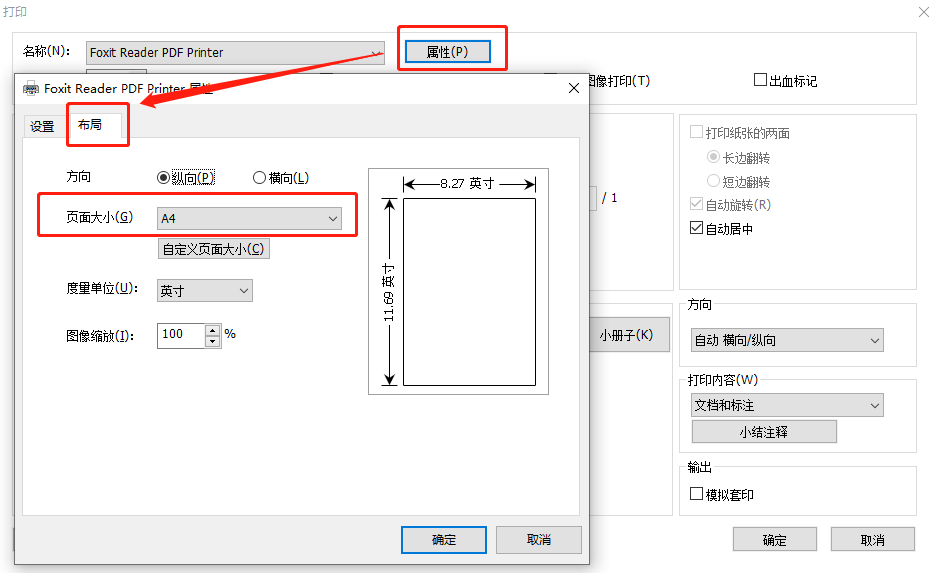Click the 属性(P) button
The height and width of the screenshot is (573, 937).
coord(448,51)
